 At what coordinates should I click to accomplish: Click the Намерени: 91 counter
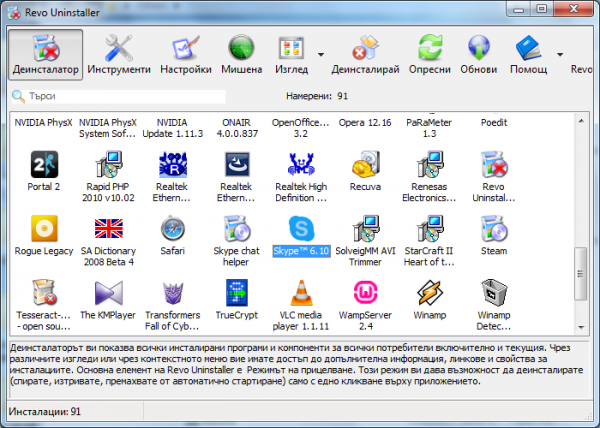(317, 96)
